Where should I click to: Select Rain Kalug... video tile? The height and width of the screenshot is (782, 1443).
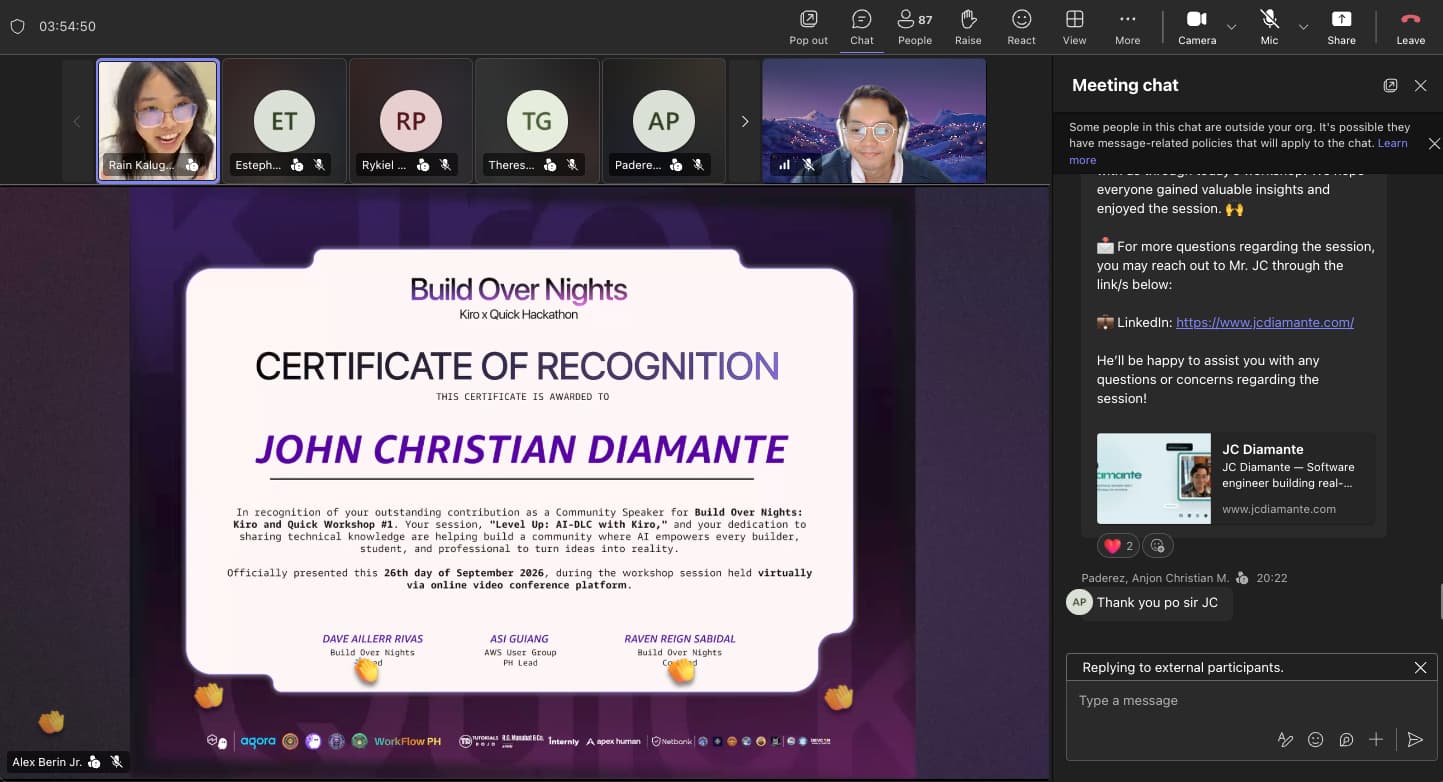[x=158, y=121]
